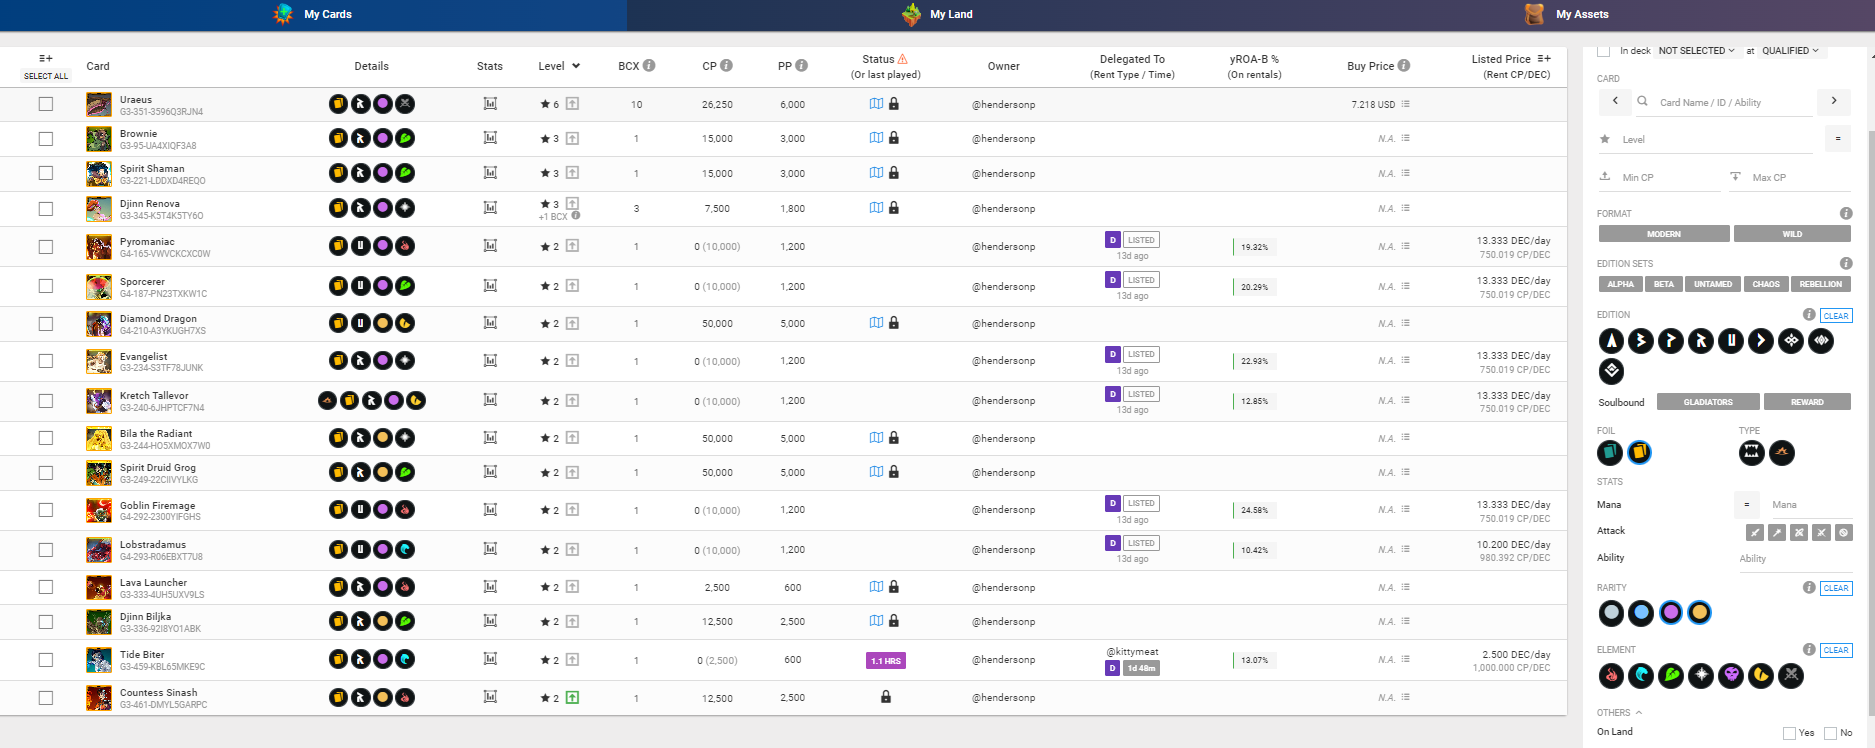Filter by regular foil icon

(x=1610, y=453)
